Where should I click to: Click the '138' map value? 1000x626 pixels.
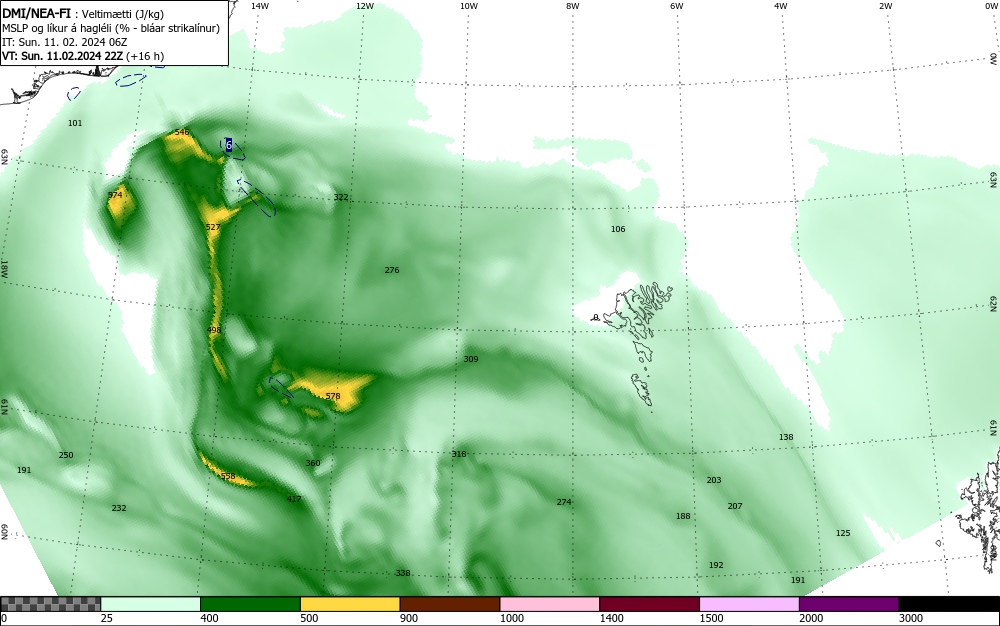(x=786, y=437)
